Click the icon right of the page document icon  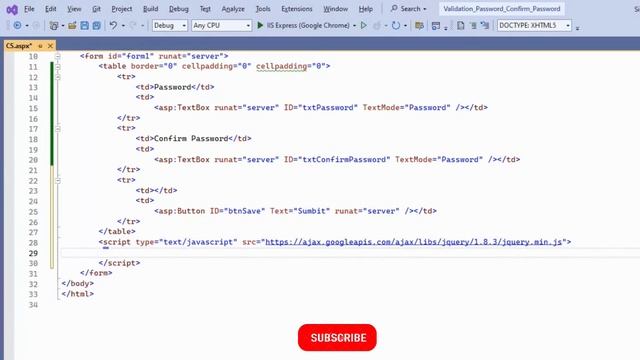click(473, 25)
